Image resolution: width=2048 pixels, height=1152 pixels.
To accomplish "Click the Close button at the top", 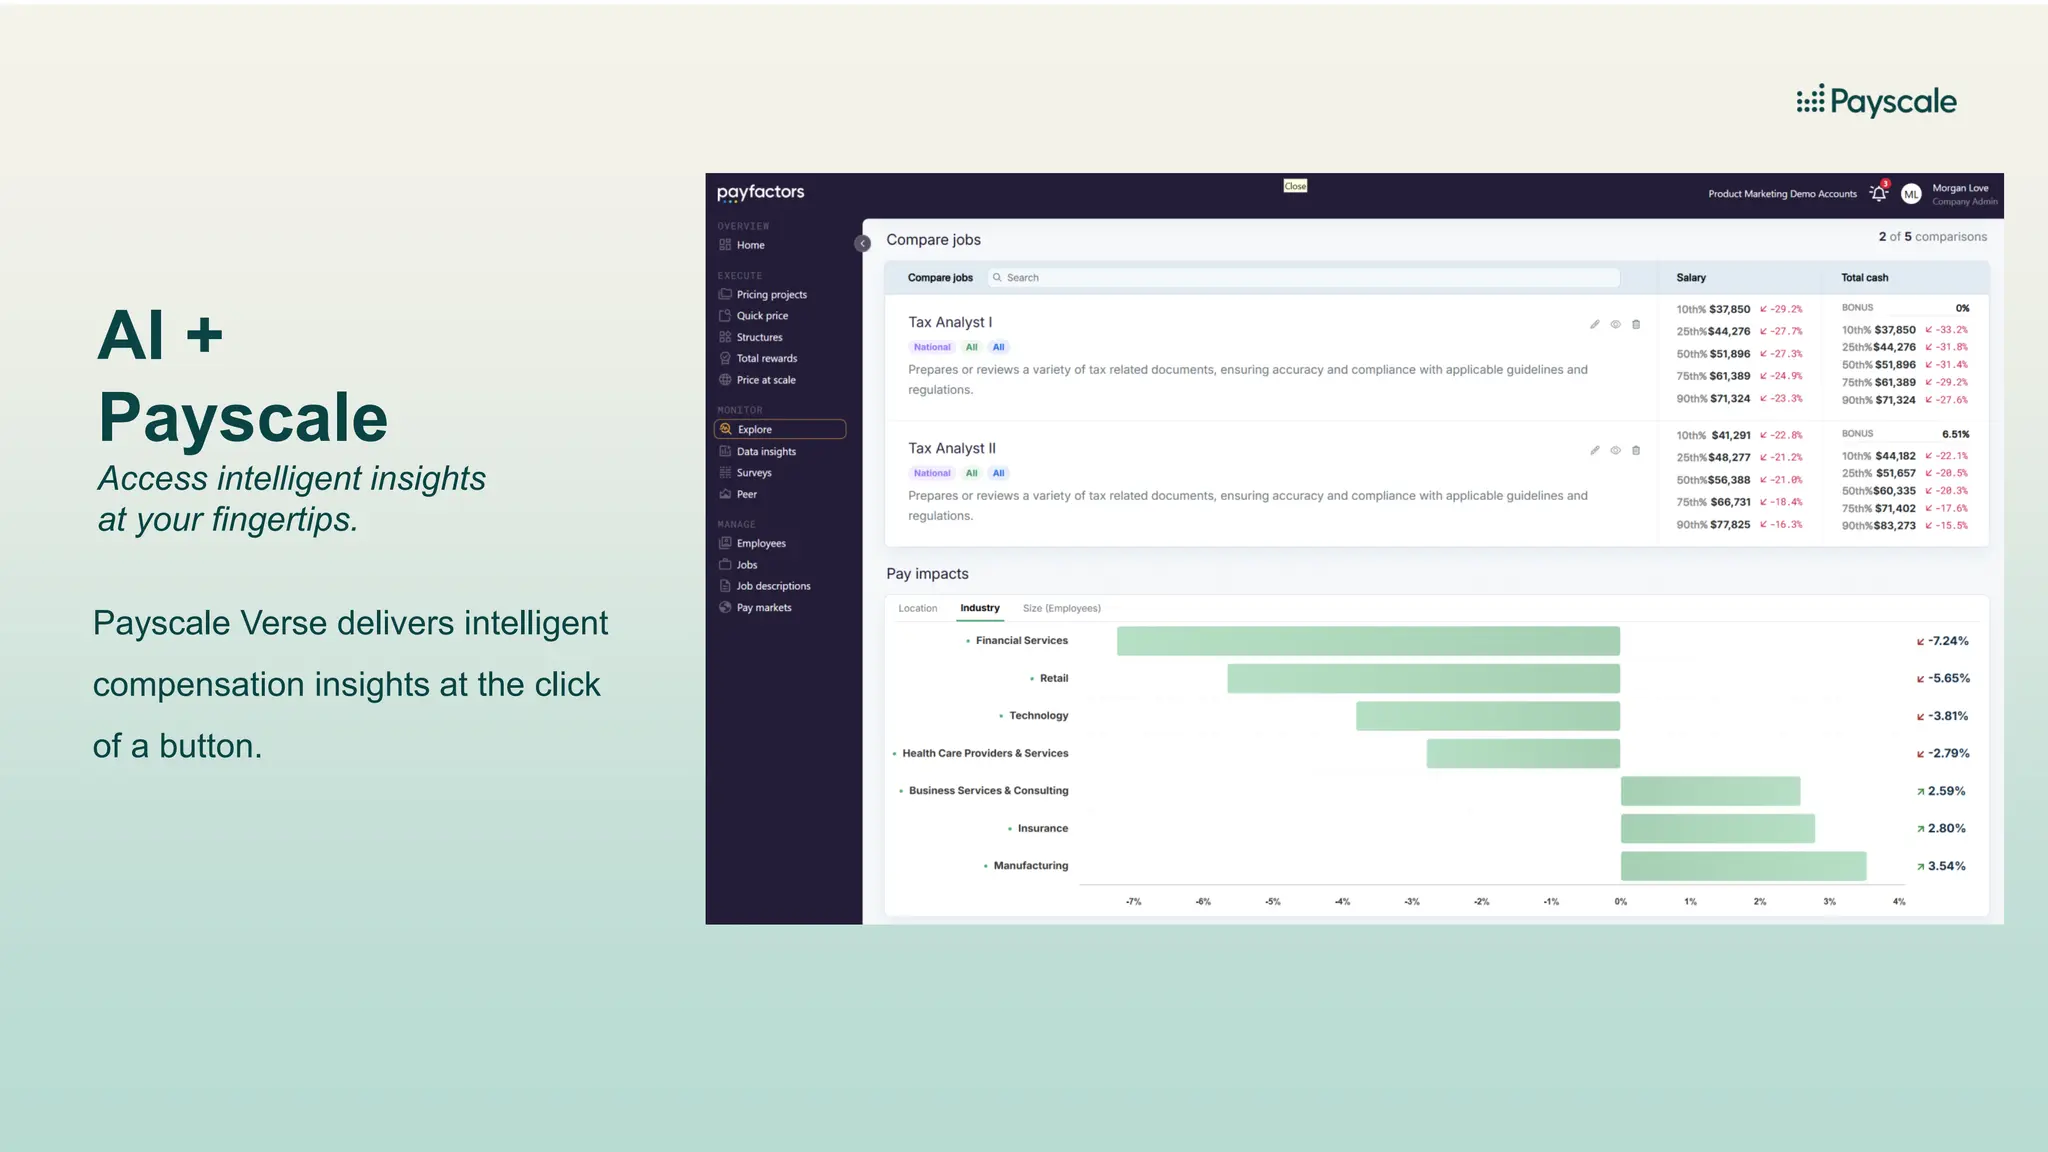I will point(1295,186).
